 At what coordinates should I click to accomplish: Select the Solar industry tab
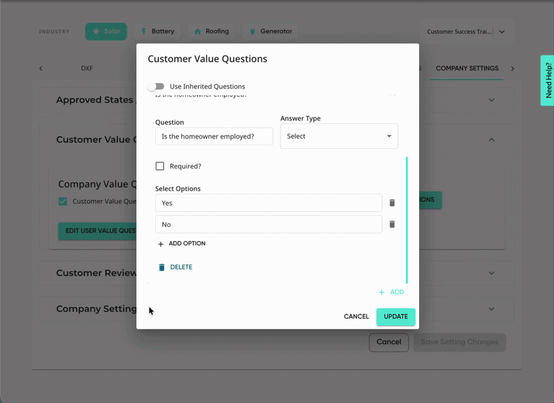pyautogui.click(x=106, y=31)
